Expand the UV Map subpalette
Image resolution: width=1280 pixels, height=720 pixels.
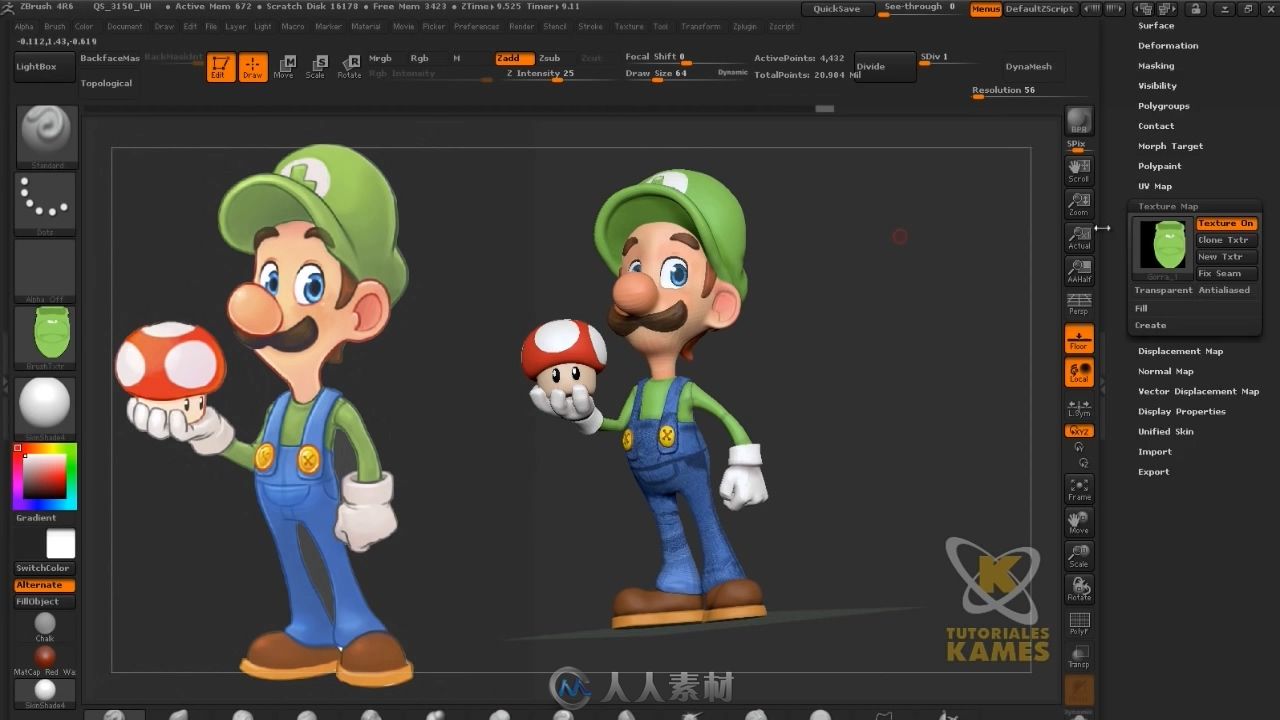[1155, 186]
